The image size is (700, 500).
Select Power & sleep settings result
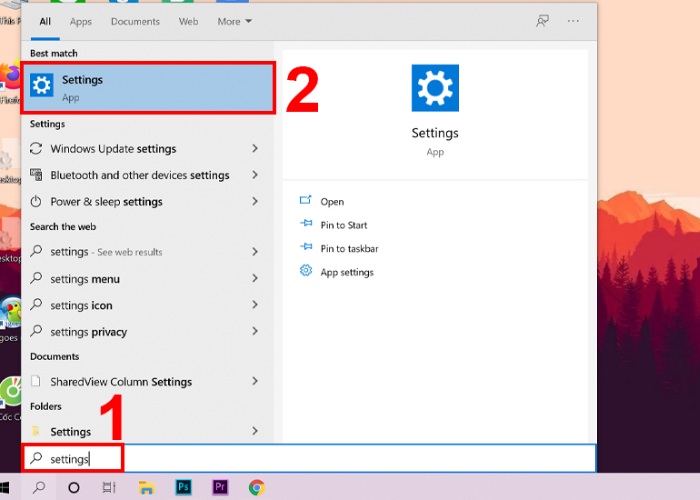click(x=106, y=201)
